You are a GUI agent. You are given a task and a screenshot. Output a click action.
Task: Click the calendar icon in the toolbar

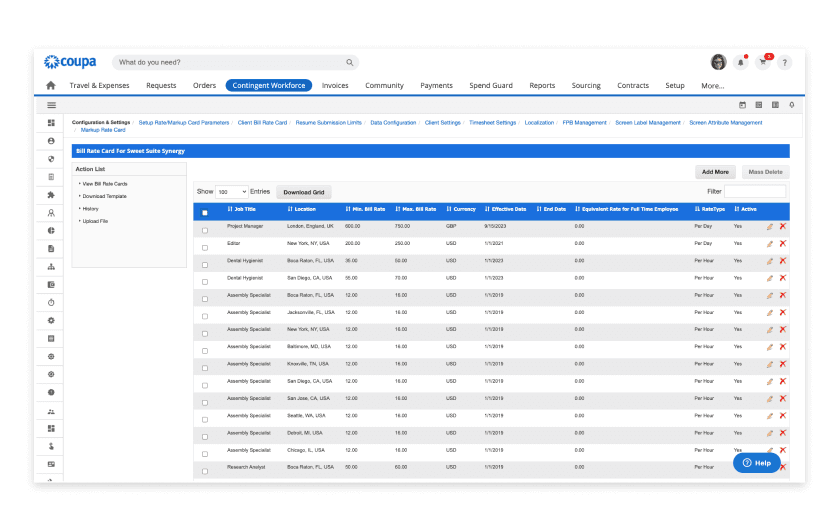pyautogui.click(x=742, y=105)
